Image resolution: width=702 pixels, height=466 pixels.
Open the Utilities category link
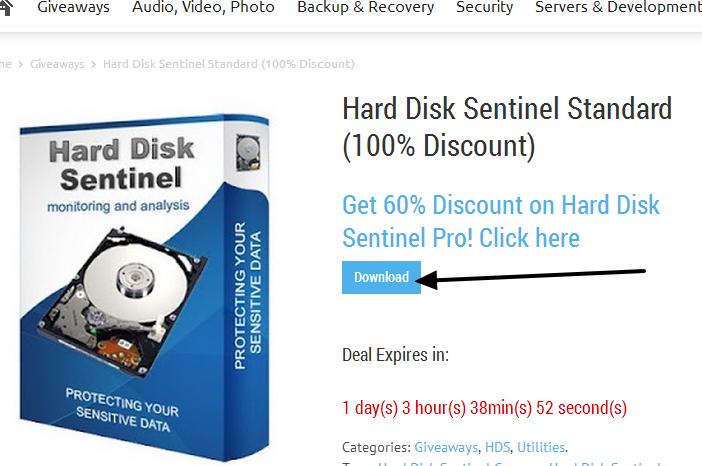pyautogui.click(x=541, y=447)
